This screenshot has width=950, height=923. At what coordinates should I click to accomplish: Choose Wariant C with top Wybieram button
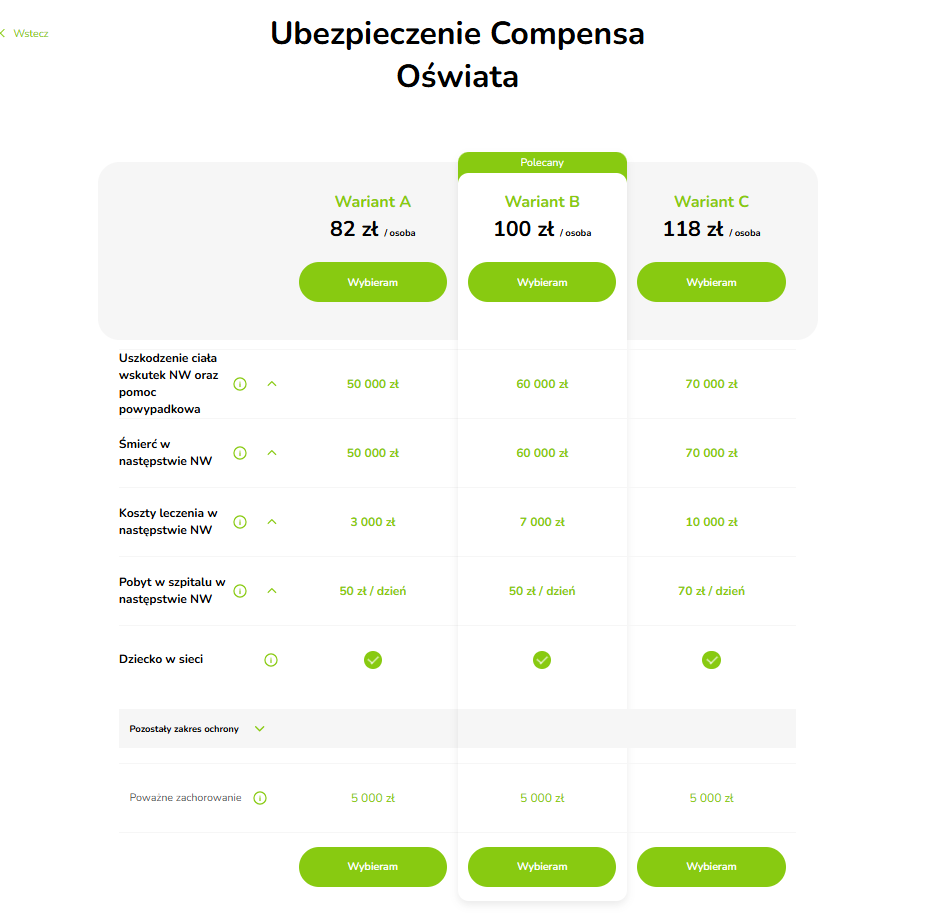pyautogui.click(x=711, y=282)
